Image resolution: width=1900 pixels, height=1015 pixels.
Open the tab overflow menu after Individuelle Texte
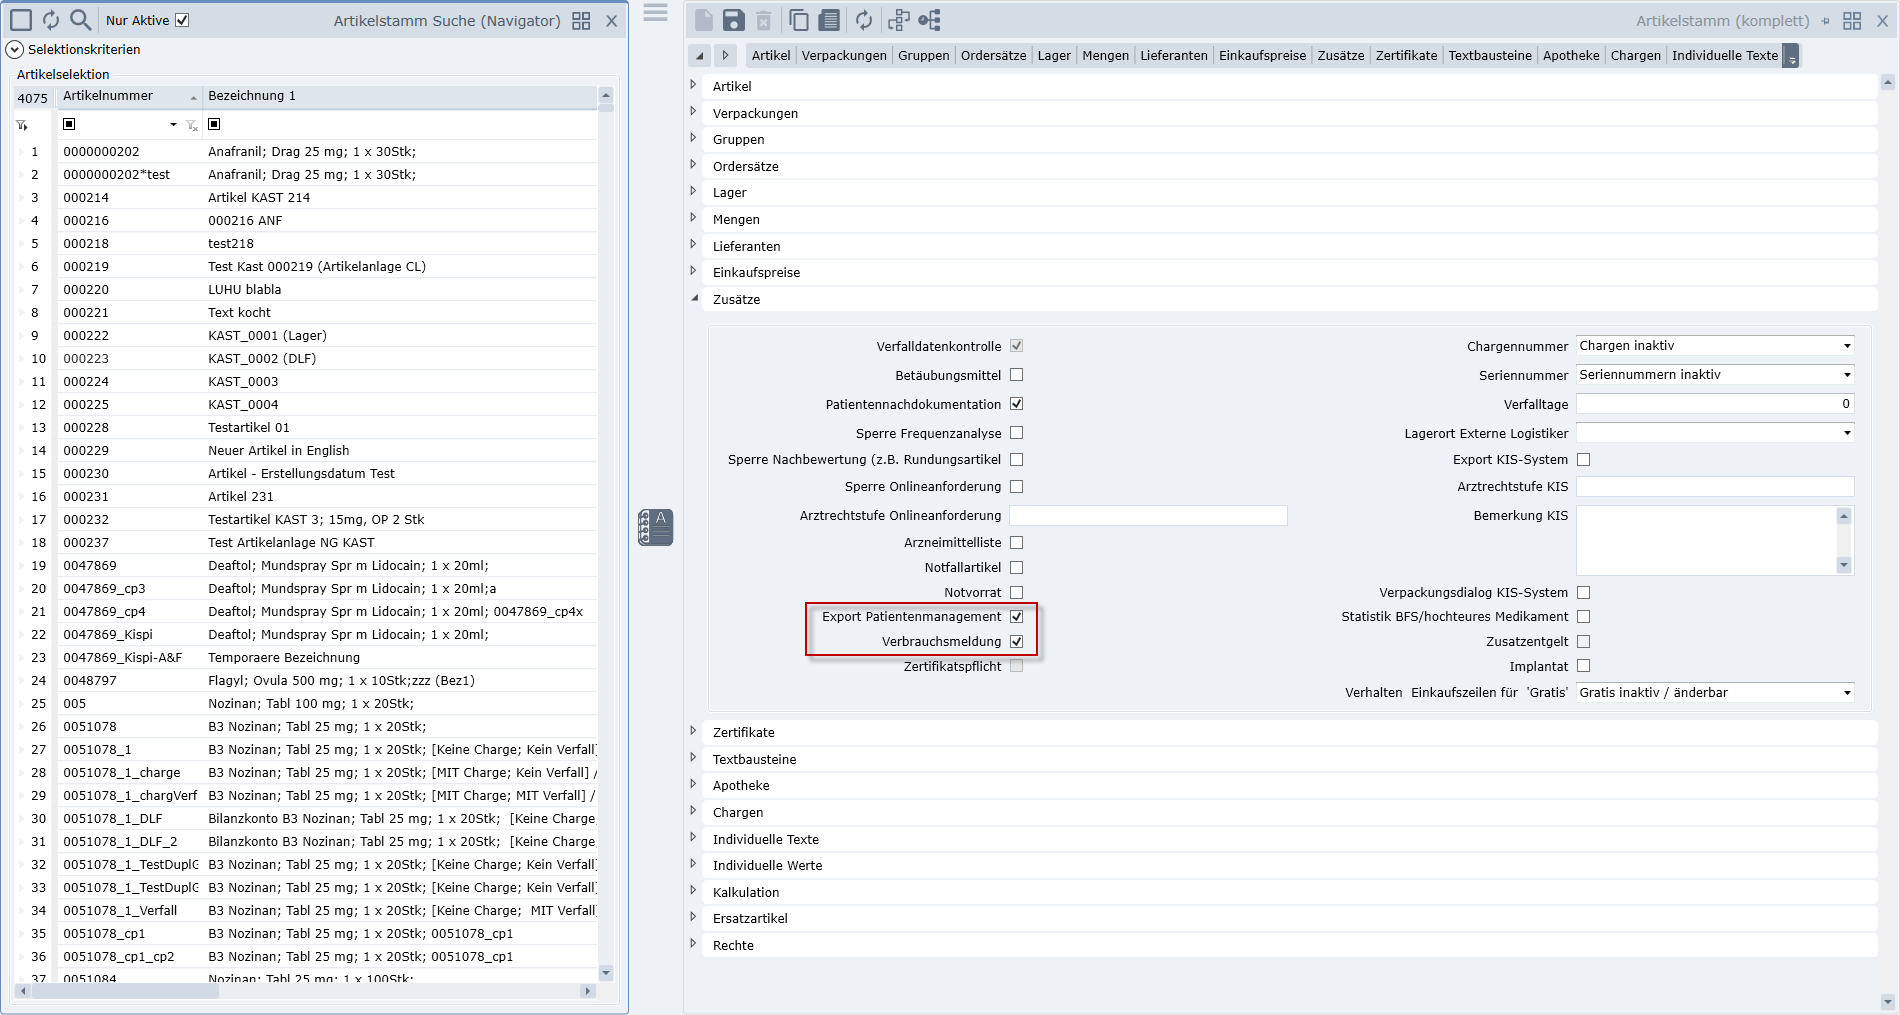(1791, 56)
